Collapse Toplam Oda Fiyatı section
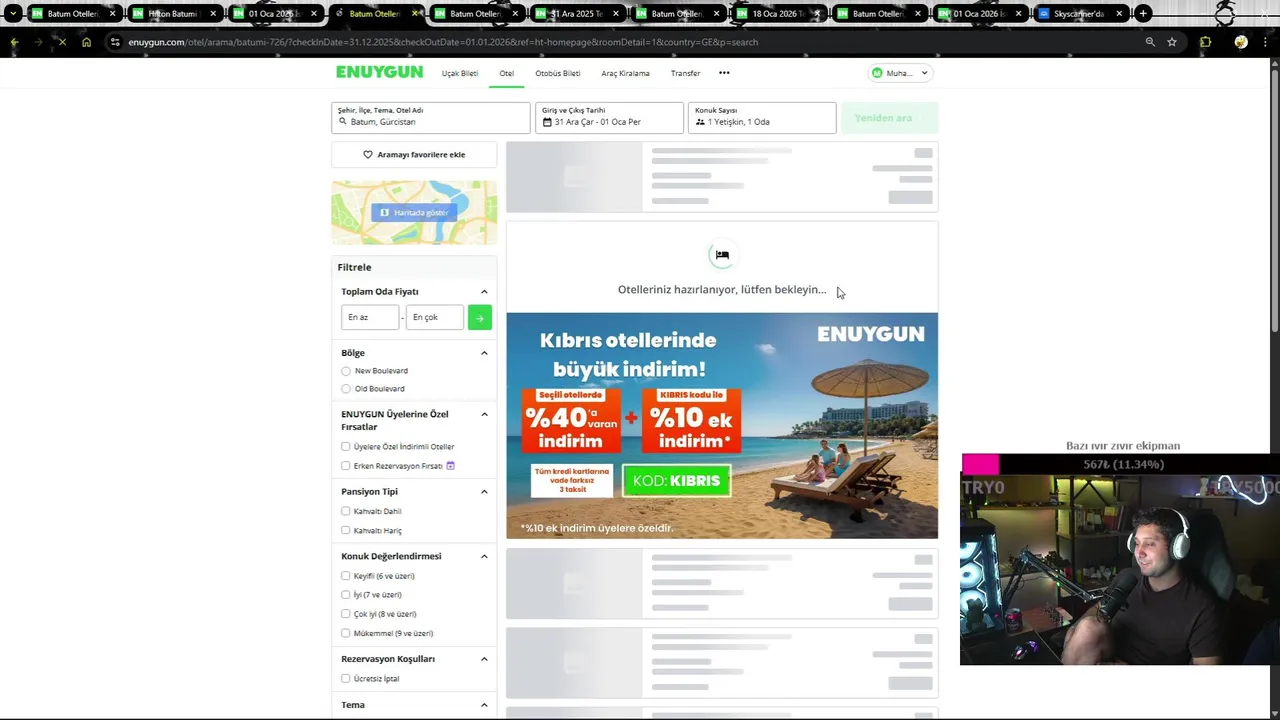The image size is (1280, 720). click(484, 292)
